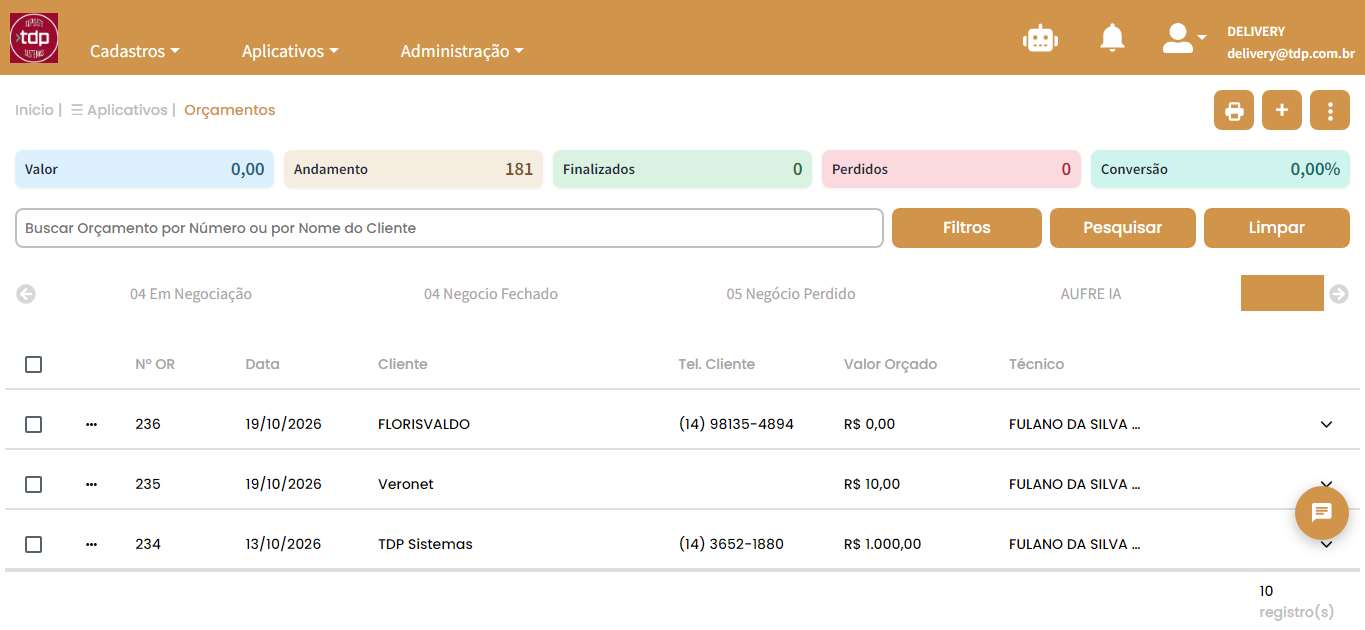Click the print button

coord(1234,110)
